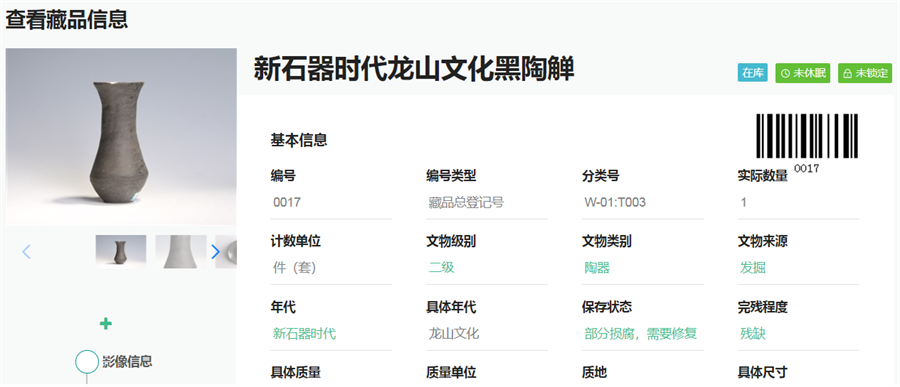This screenshot has height=387, width=900.
Task: Click the 编号 field showing 0017
Action: tap(331, 203)
